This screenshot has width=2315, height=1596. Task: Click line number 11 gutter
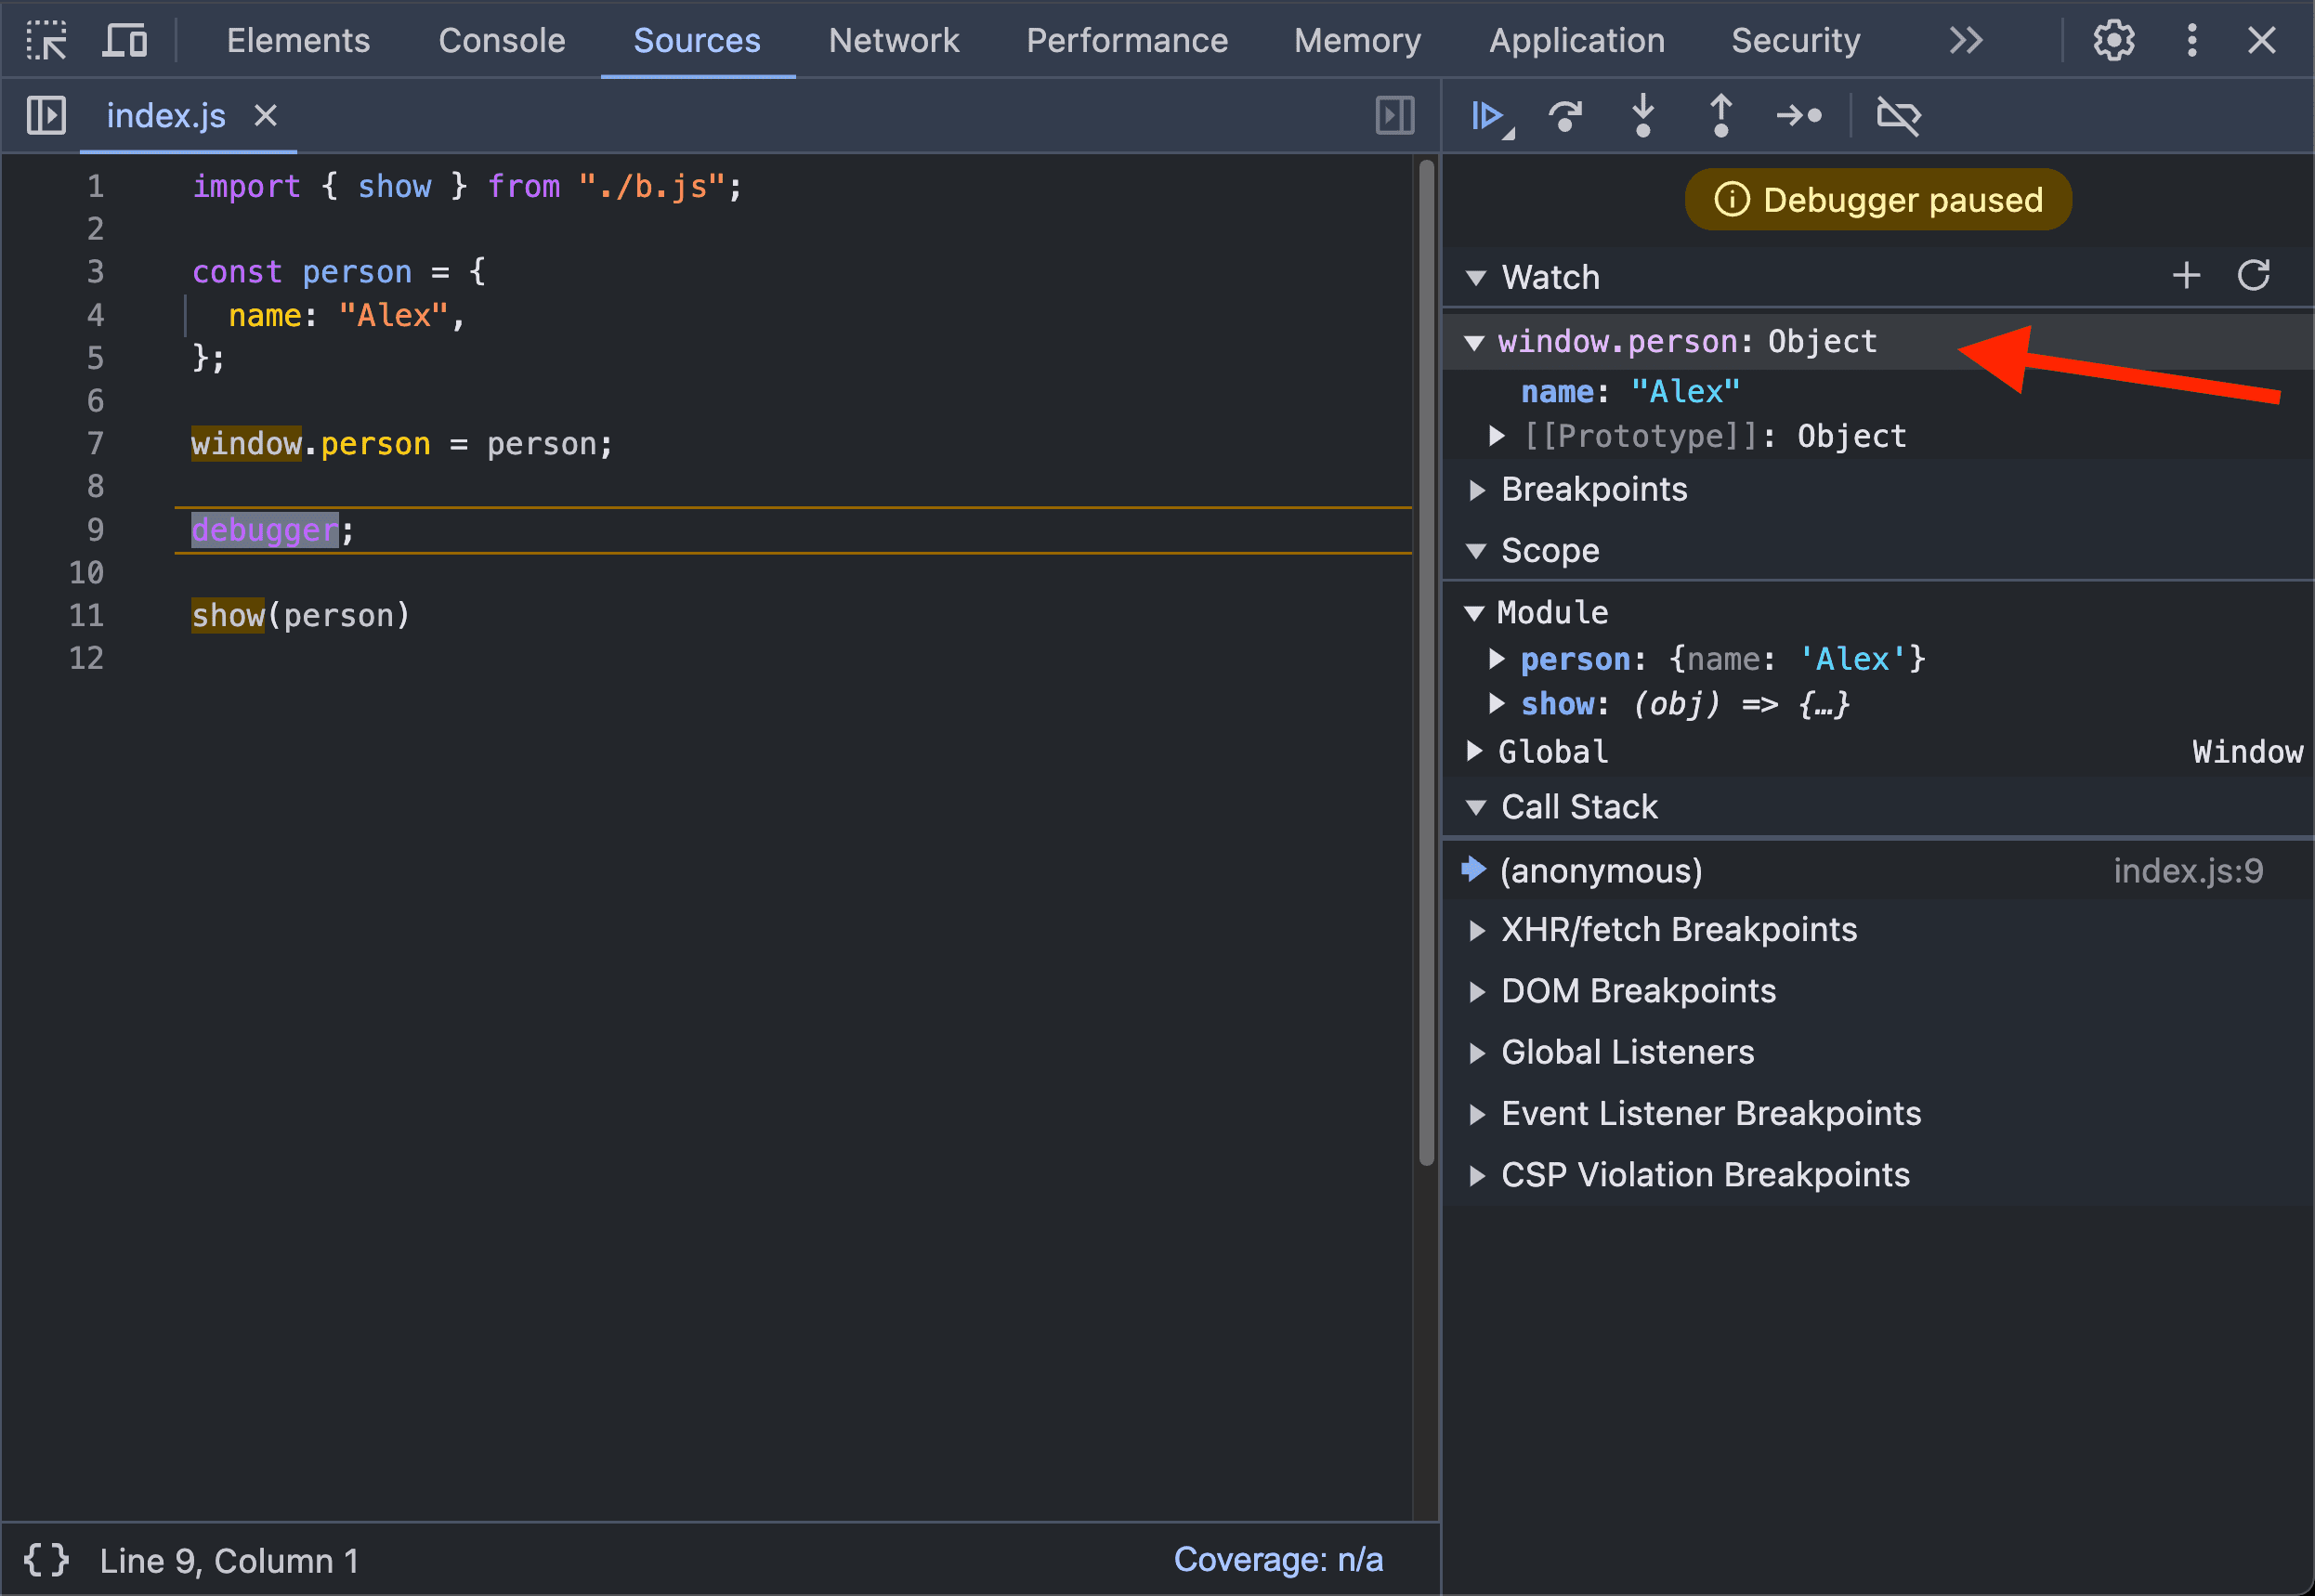pos(86,615)
